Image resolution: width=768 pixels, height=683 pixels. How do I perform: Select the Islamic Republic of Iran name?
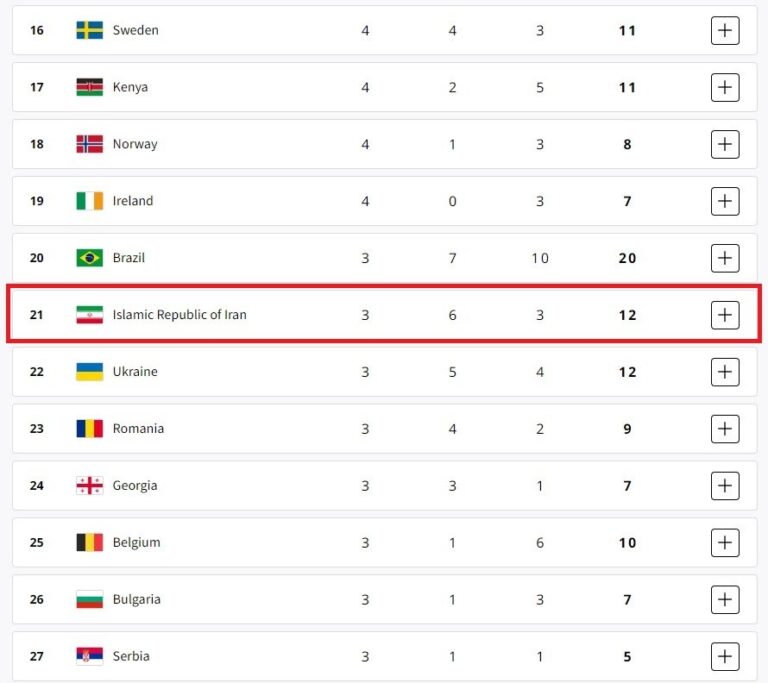click(x=180, y=315)
